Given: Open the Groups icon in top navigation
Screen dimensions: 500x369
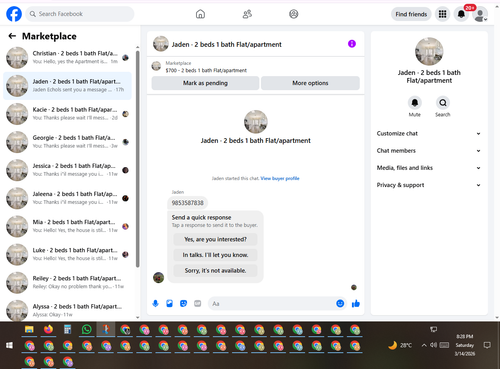Looking at the screenshot, I should point(294,14).
